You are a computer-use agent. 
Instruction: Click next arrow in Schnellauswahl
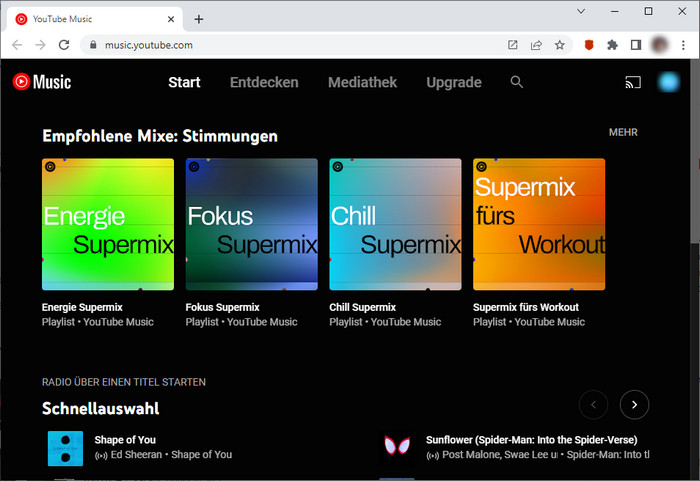tap(634, 405)
